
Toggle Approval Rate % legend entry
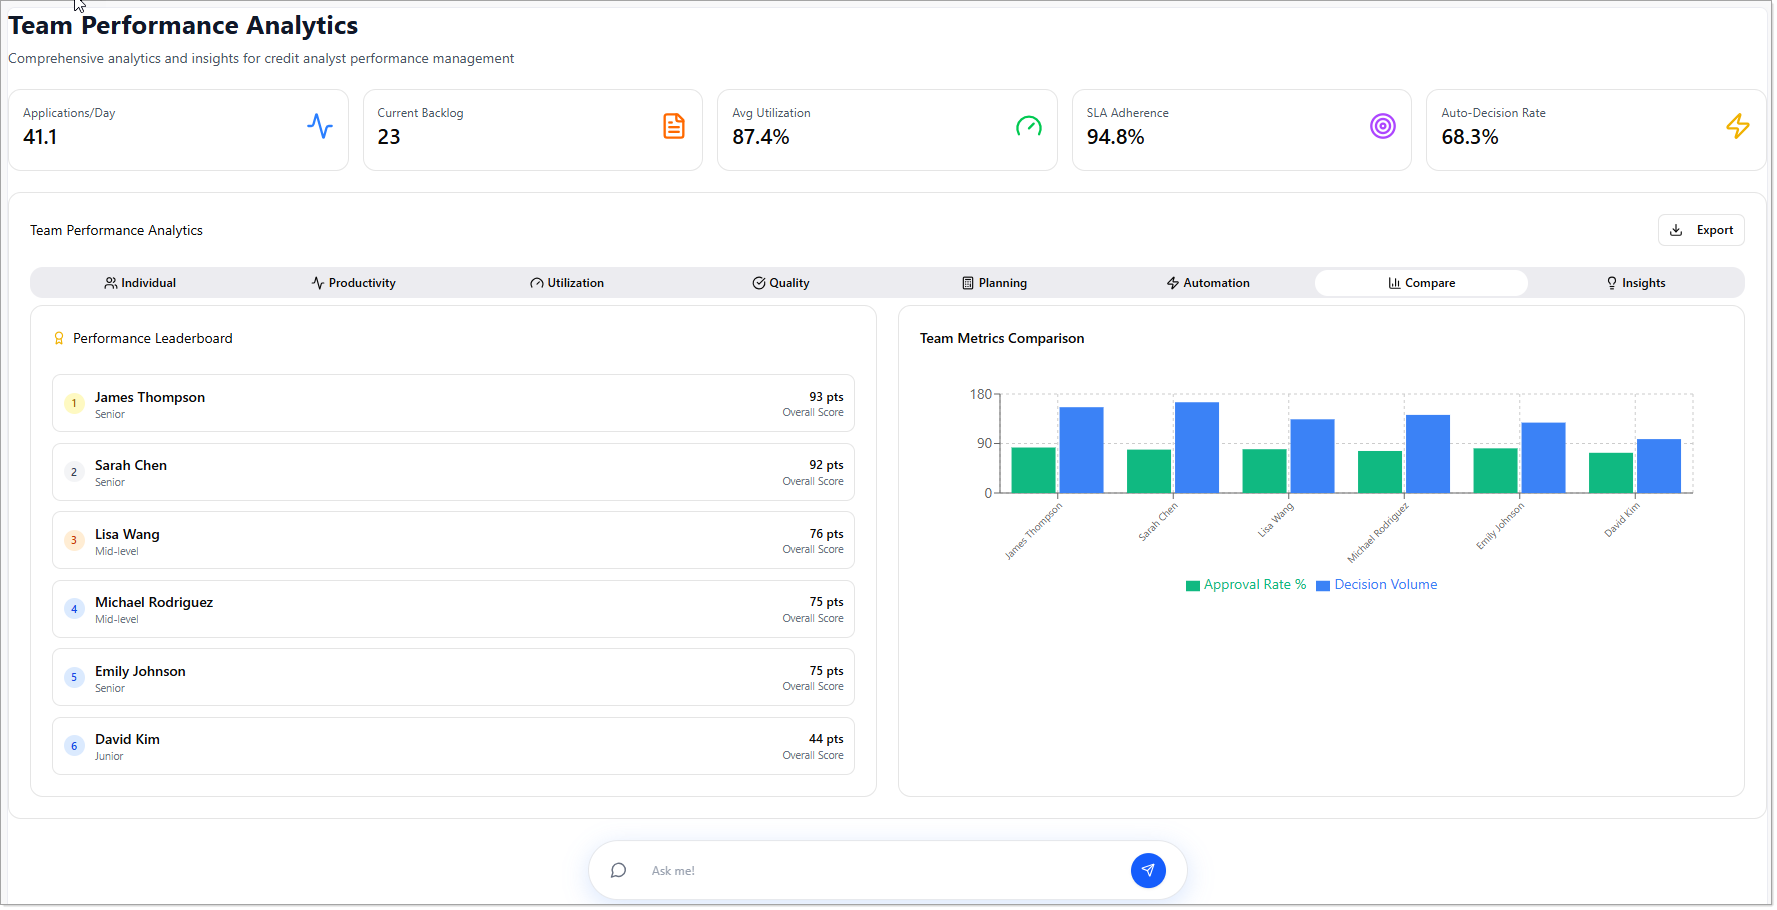pyautogui.click(x=1246, y=585)
